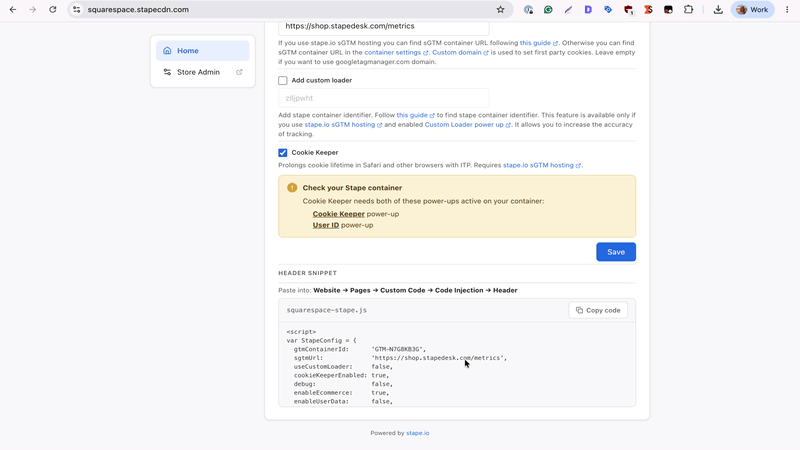Open Custom Loader power up link

(x=467, y=124)
